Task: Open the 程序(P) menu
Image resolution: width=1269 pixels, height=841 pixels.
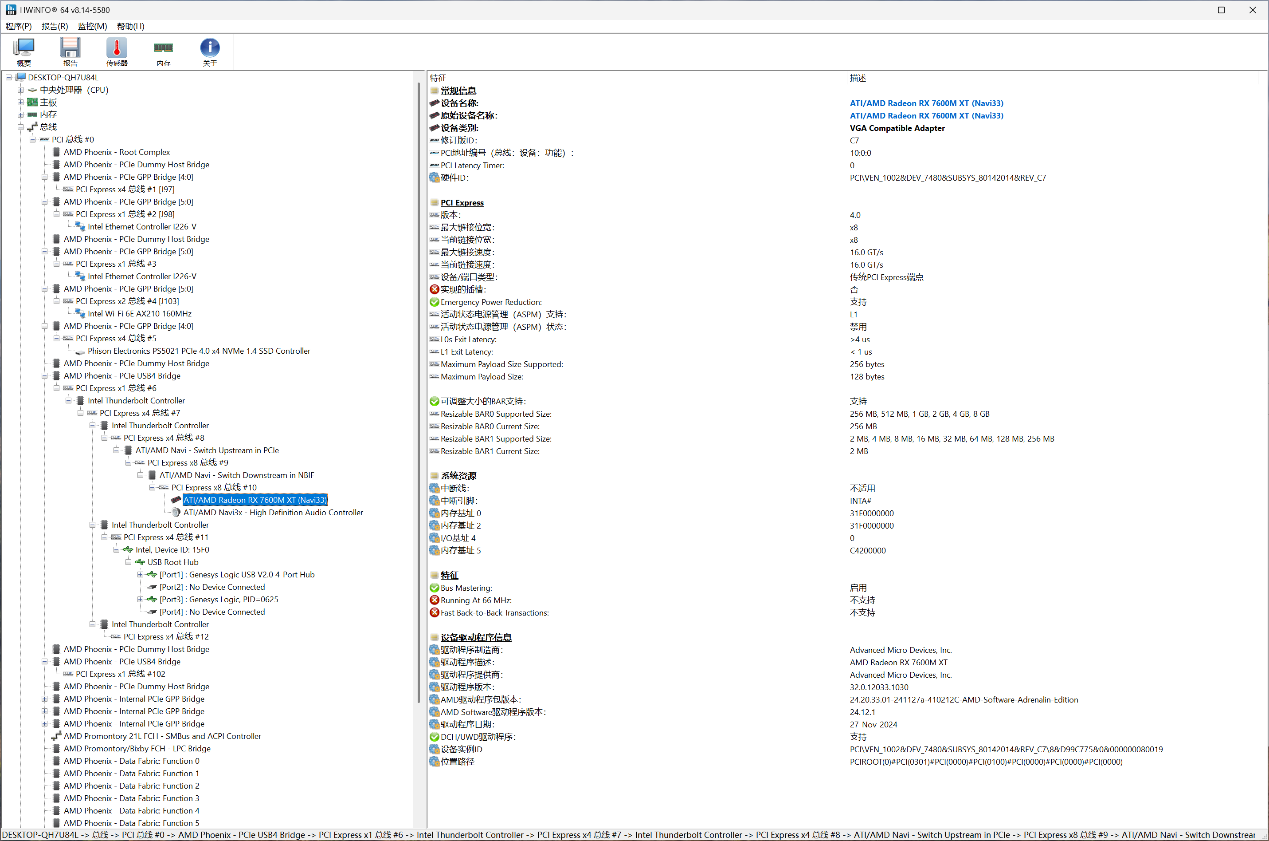Action: 19,26
